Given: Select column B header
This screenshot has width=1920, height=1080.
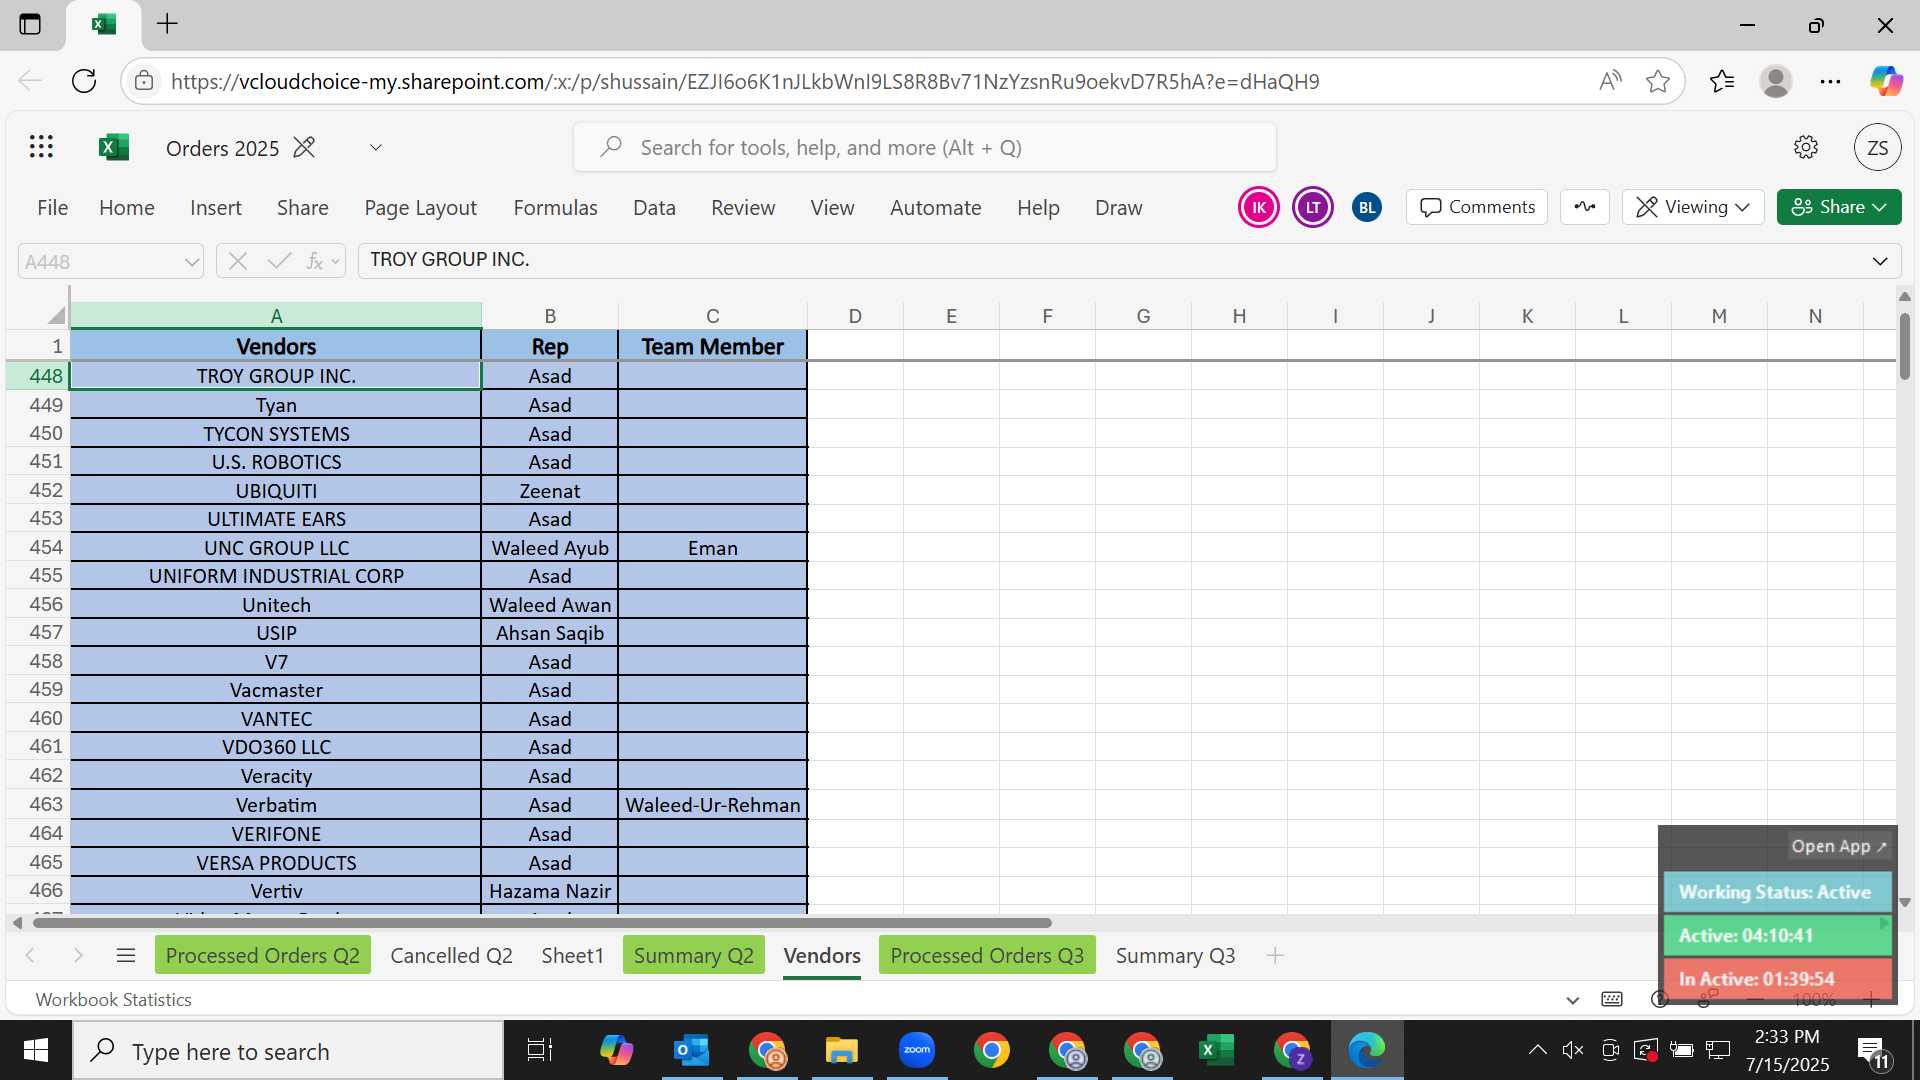Looking at the screenshot, I should click(x=550, y=316).
